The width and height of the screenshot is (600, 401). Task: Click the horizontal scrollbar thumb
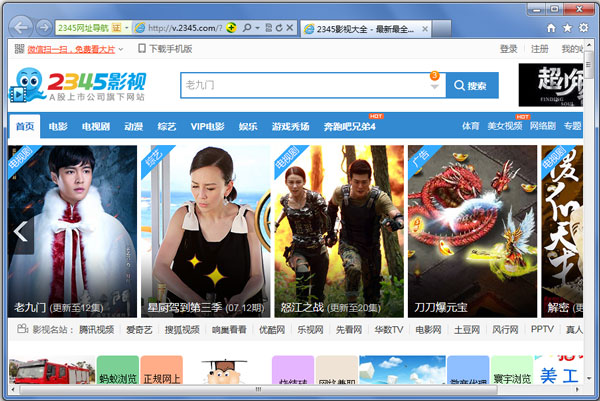pyautogui.click(x=259, y=390)
